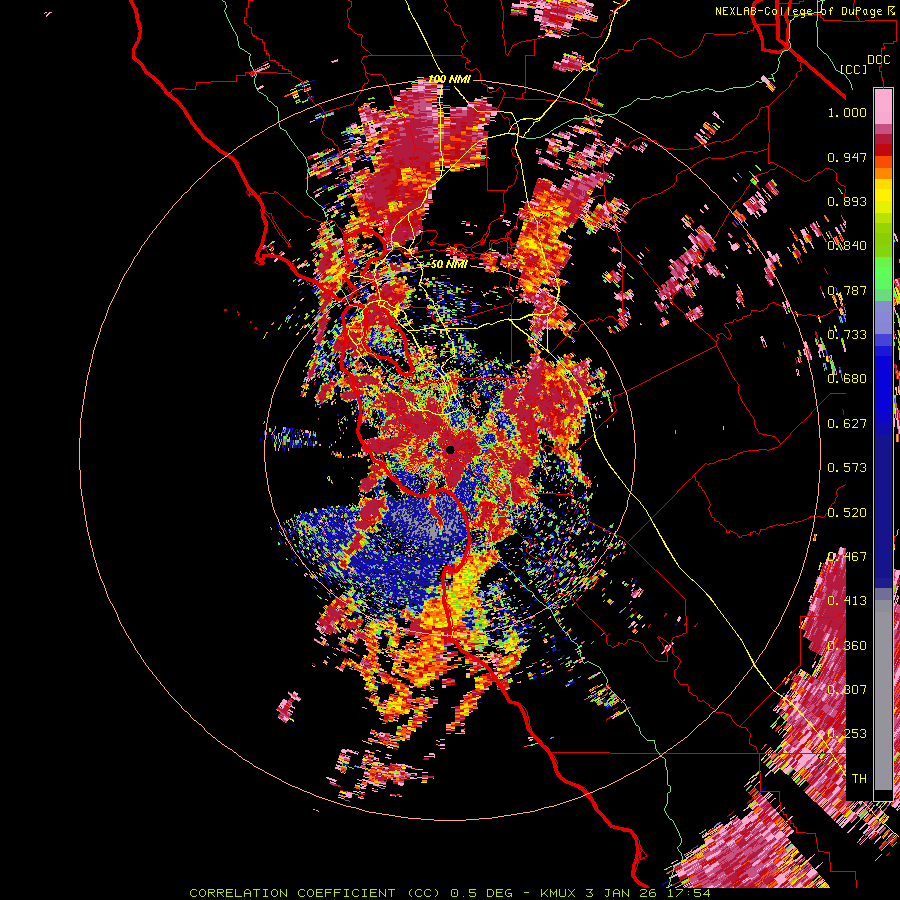
Task: Click the TH threshold label in legend
Action: pyautogui.click(x=859, y=779)
